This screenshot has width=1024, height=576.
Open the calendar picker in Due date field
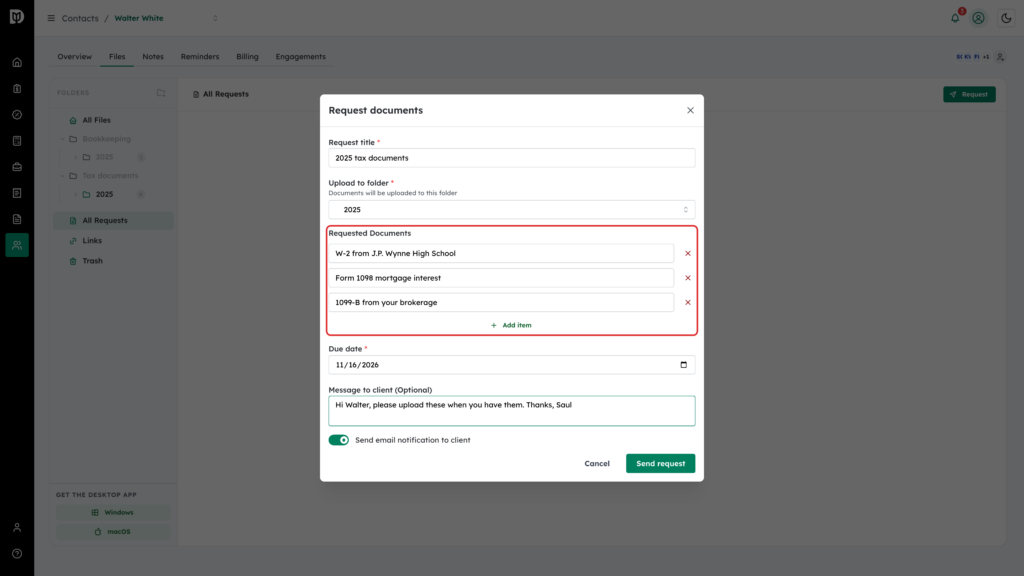684,365
